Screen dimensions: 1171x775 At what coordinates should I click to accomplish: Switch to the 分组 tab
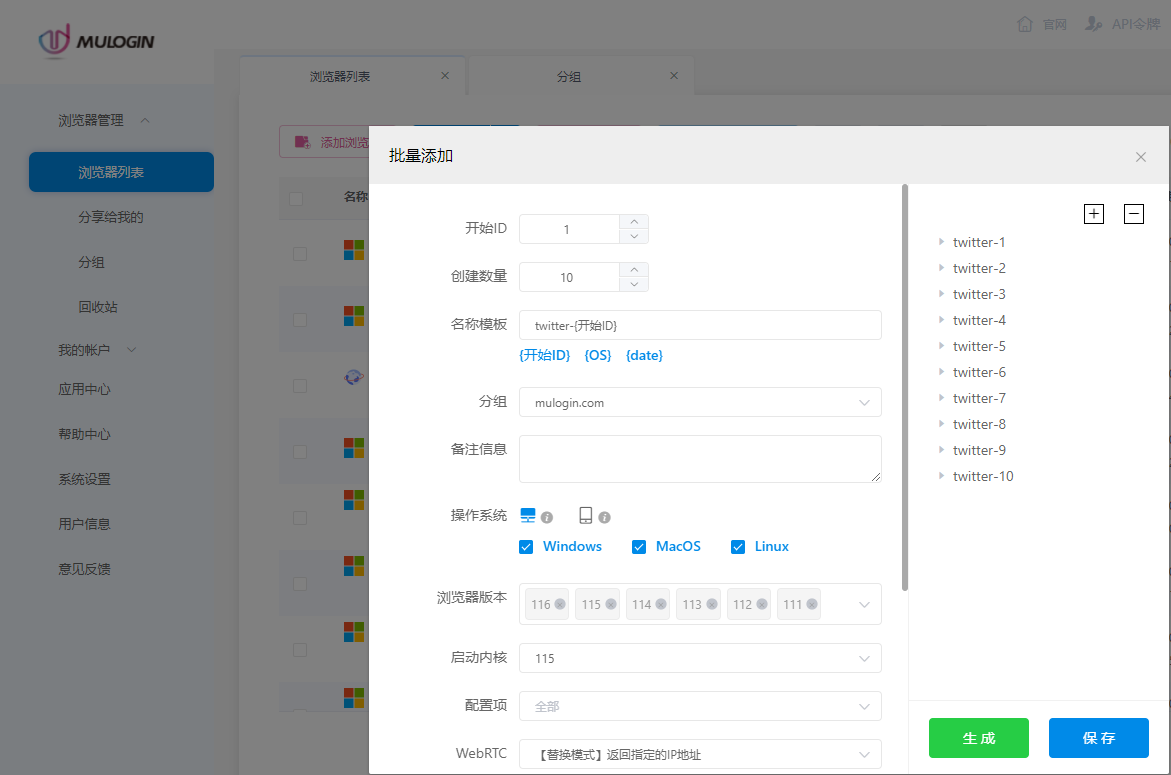(569, 76)
